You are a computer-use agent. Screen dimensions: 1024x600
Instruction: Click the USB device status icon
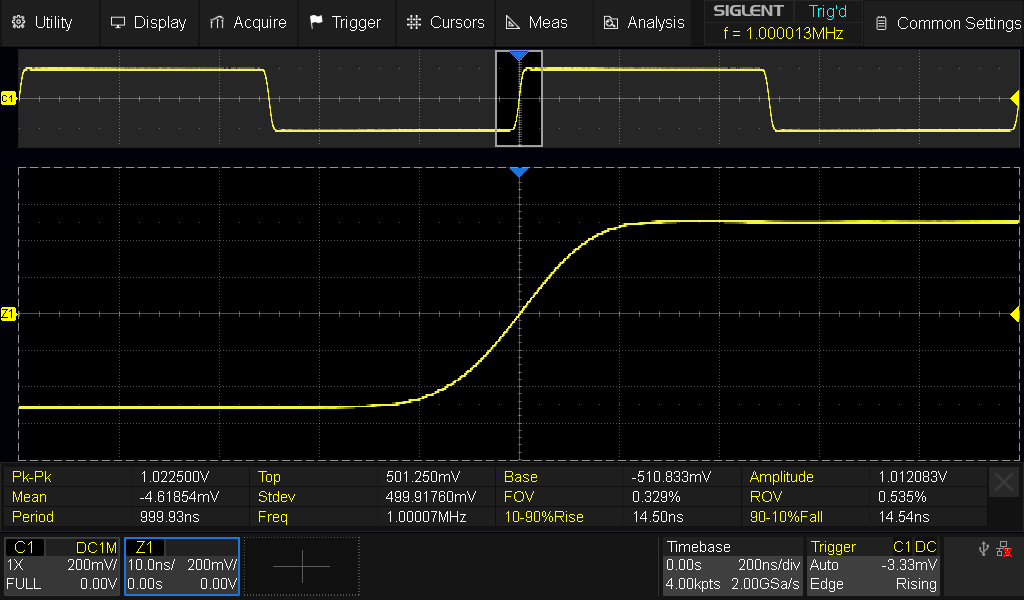point(983,549)
